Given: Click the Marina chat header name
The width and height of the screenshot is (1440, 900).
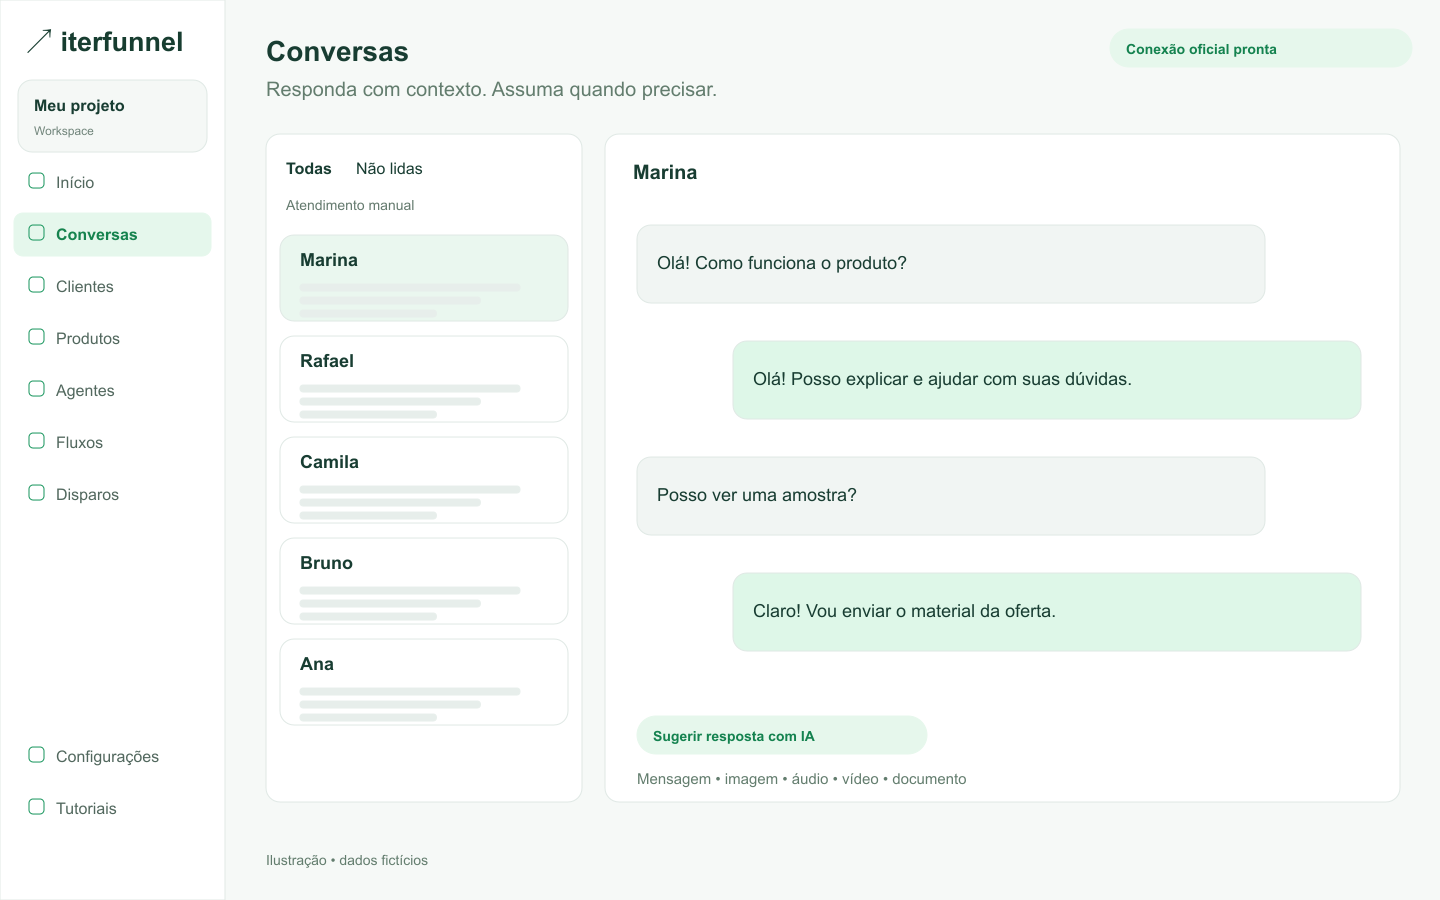Looking at the screenshot, I should (665, 172).
